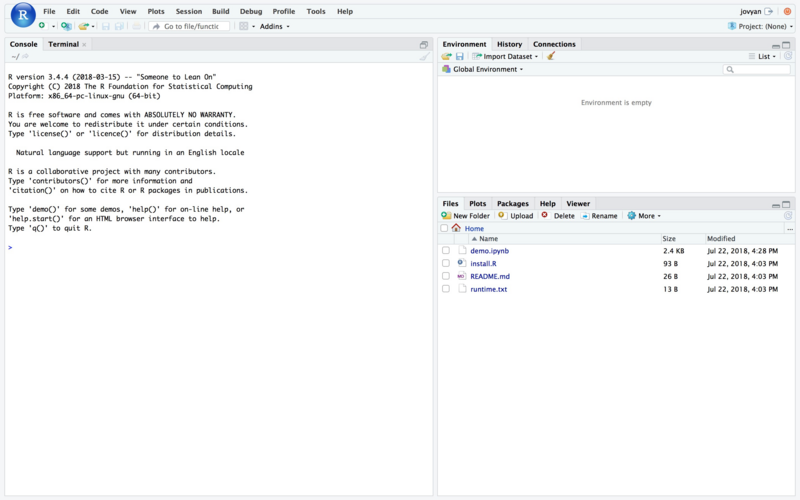Click the clear console broom icon
Screen dimensions: 800x500
coord(424,57)
